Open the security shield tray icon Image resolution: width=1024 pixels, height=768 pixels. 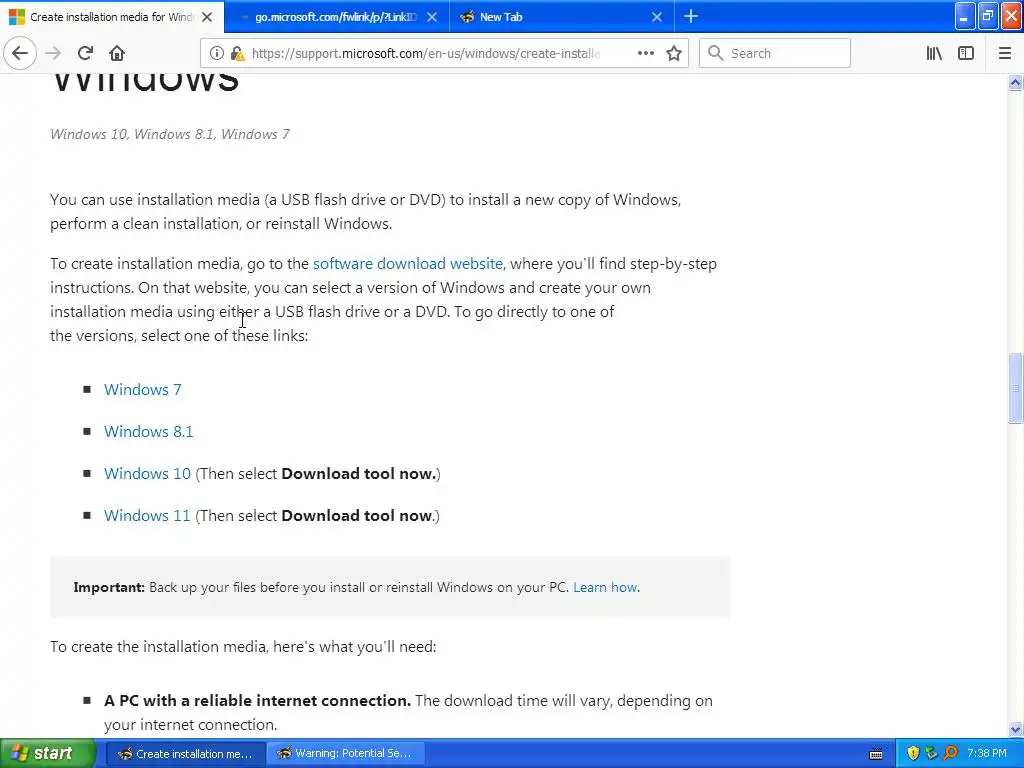(913, 754)
